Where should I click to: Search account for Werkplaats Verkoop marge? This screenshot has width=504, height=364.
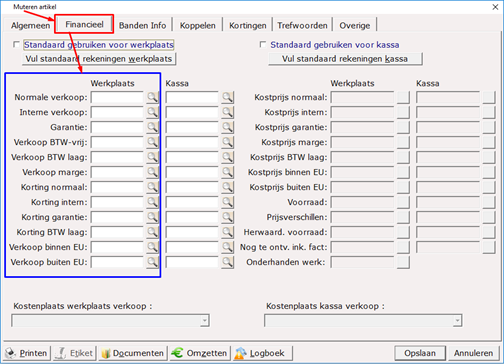click(152, 172)
